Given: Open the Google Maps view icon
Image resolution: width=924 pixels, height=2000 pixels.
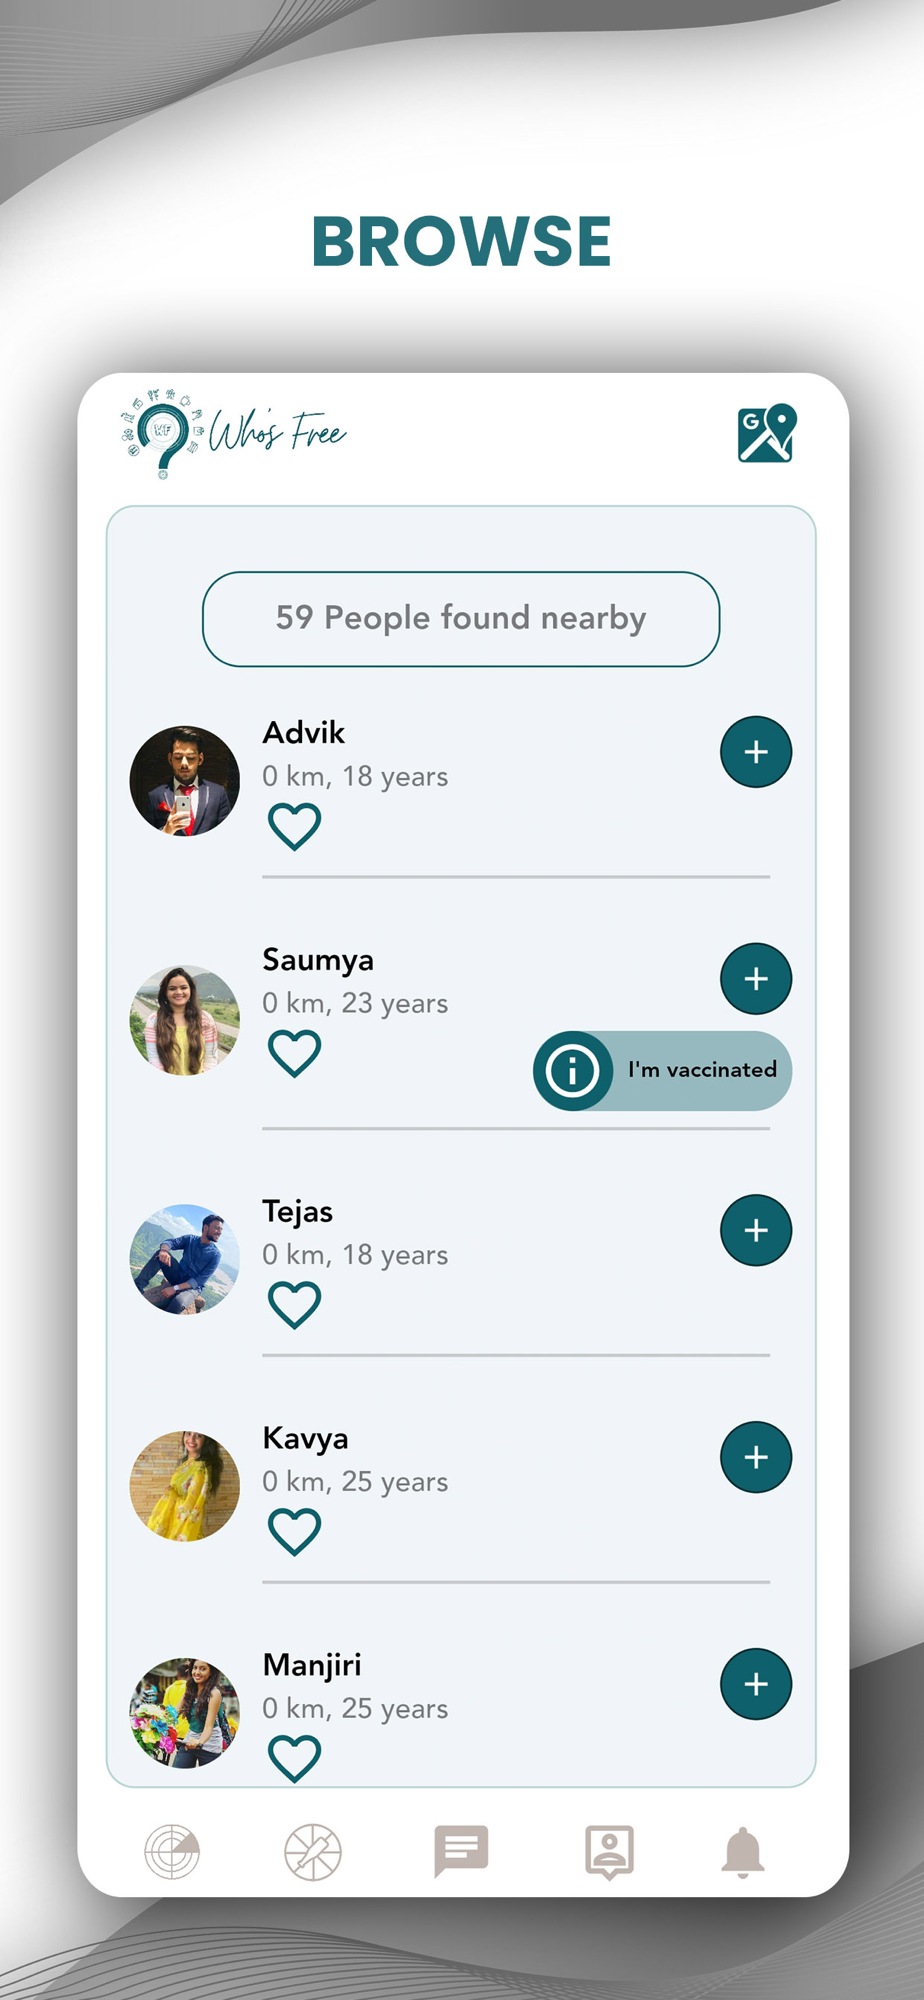Looking at the screenshot, I should [x=767, y=433].
